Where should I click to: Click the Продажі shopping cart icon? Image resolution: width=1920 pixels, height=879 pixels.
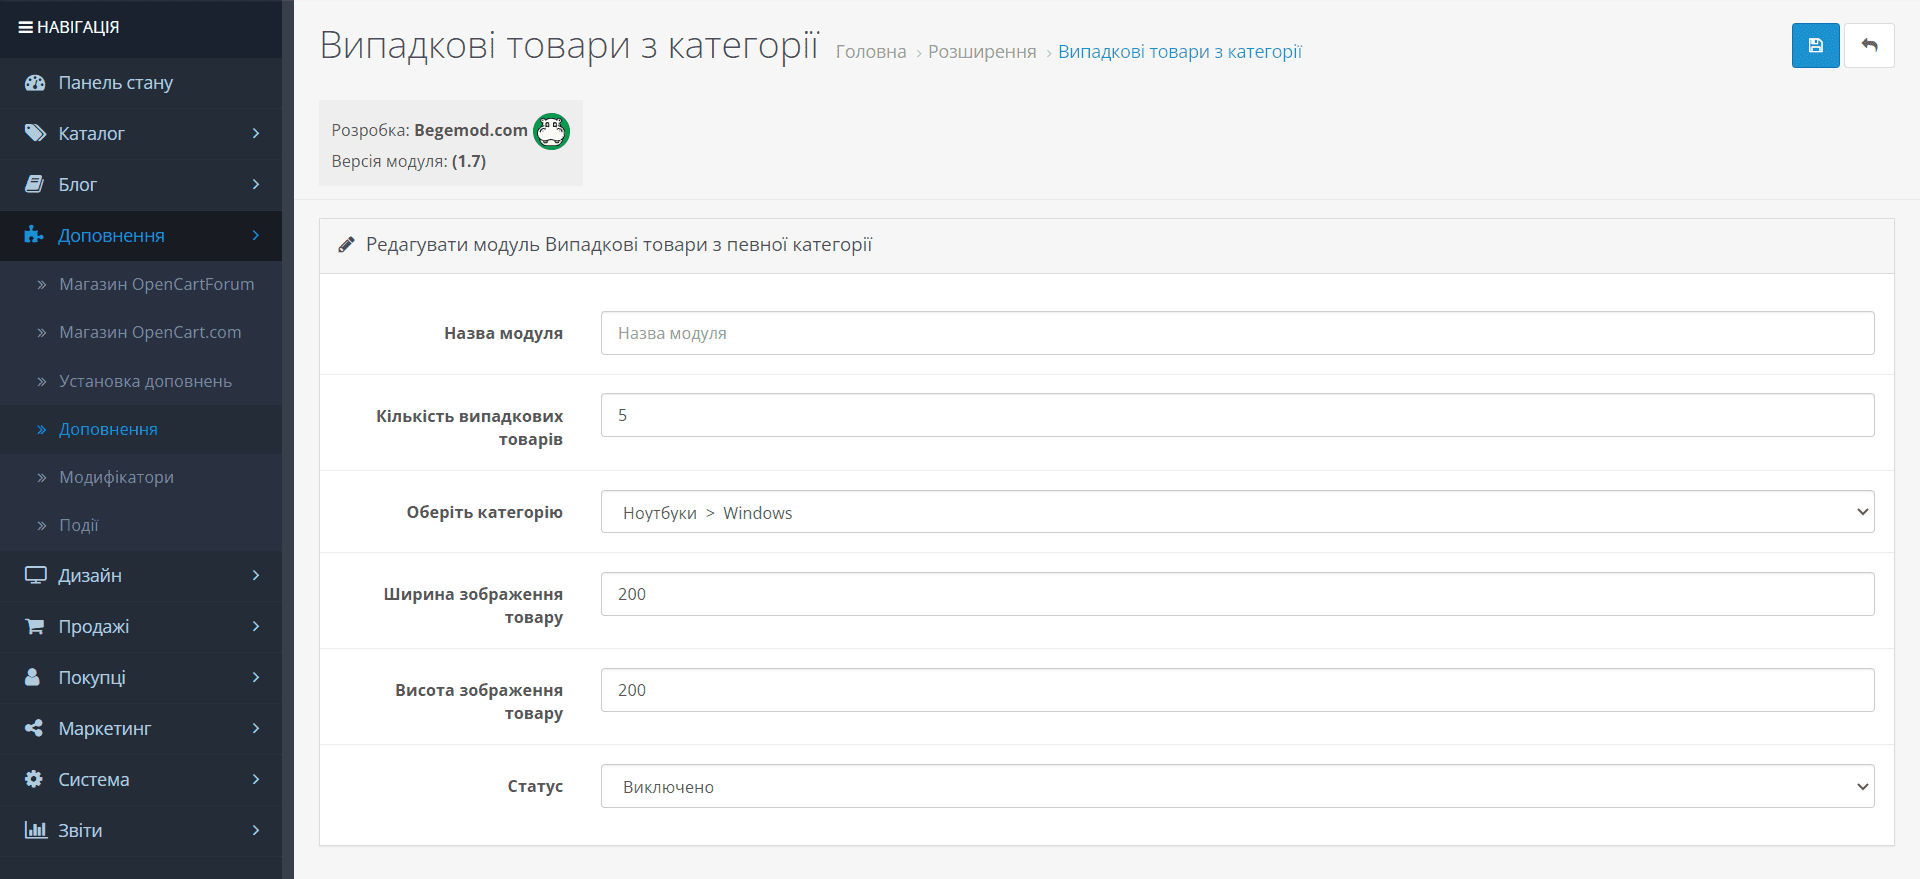coord(34,626)
